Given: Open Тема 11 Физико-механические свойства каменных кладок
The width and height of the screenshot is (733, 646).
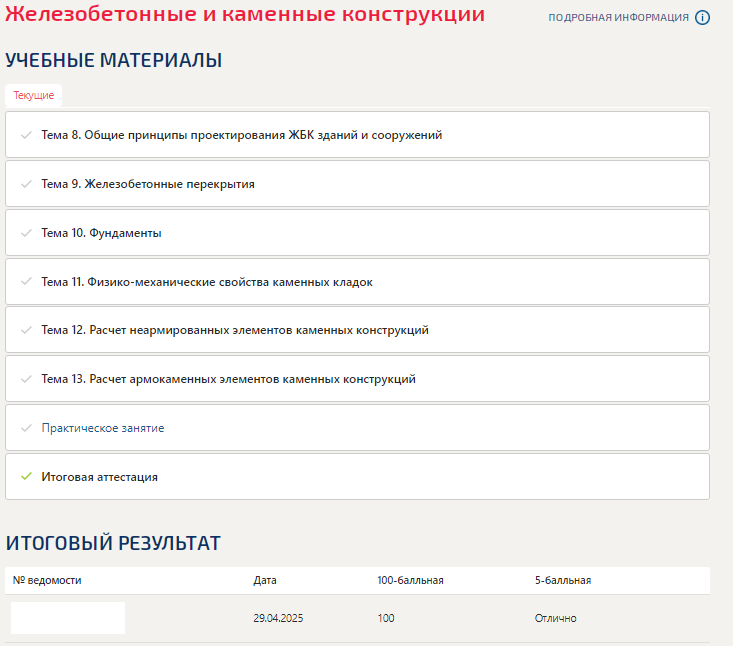Looking at the screenshot, I should [x=357, y=282].
